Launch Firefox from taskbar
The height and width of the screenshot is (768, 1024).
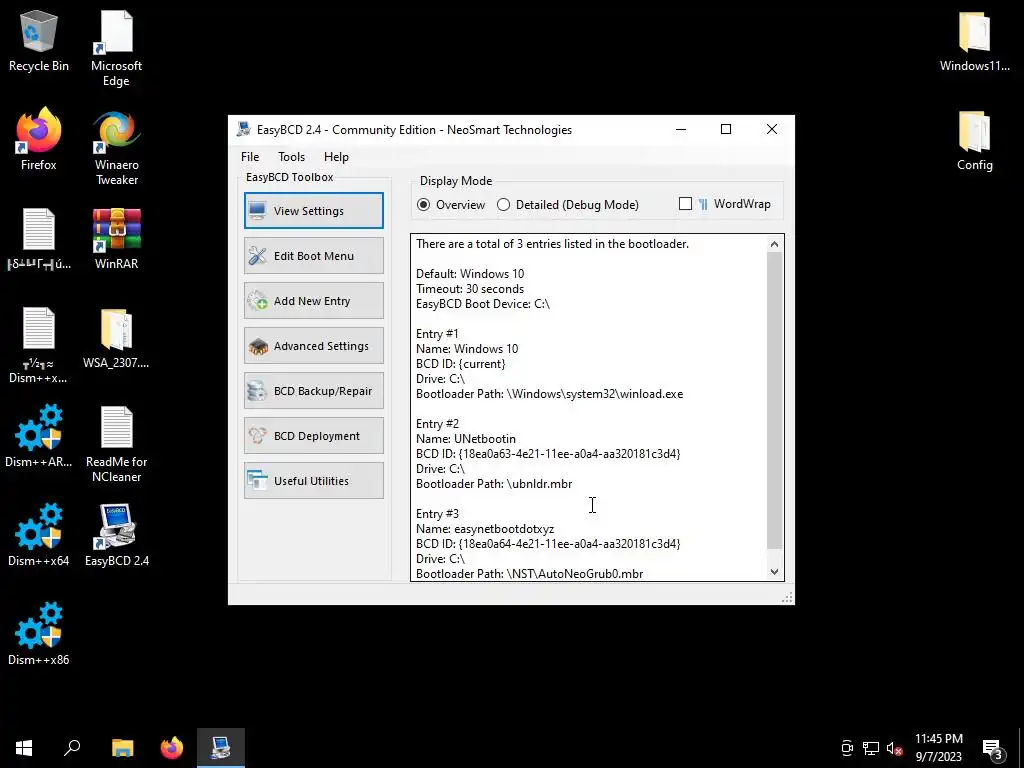click(x=172, y=748)
